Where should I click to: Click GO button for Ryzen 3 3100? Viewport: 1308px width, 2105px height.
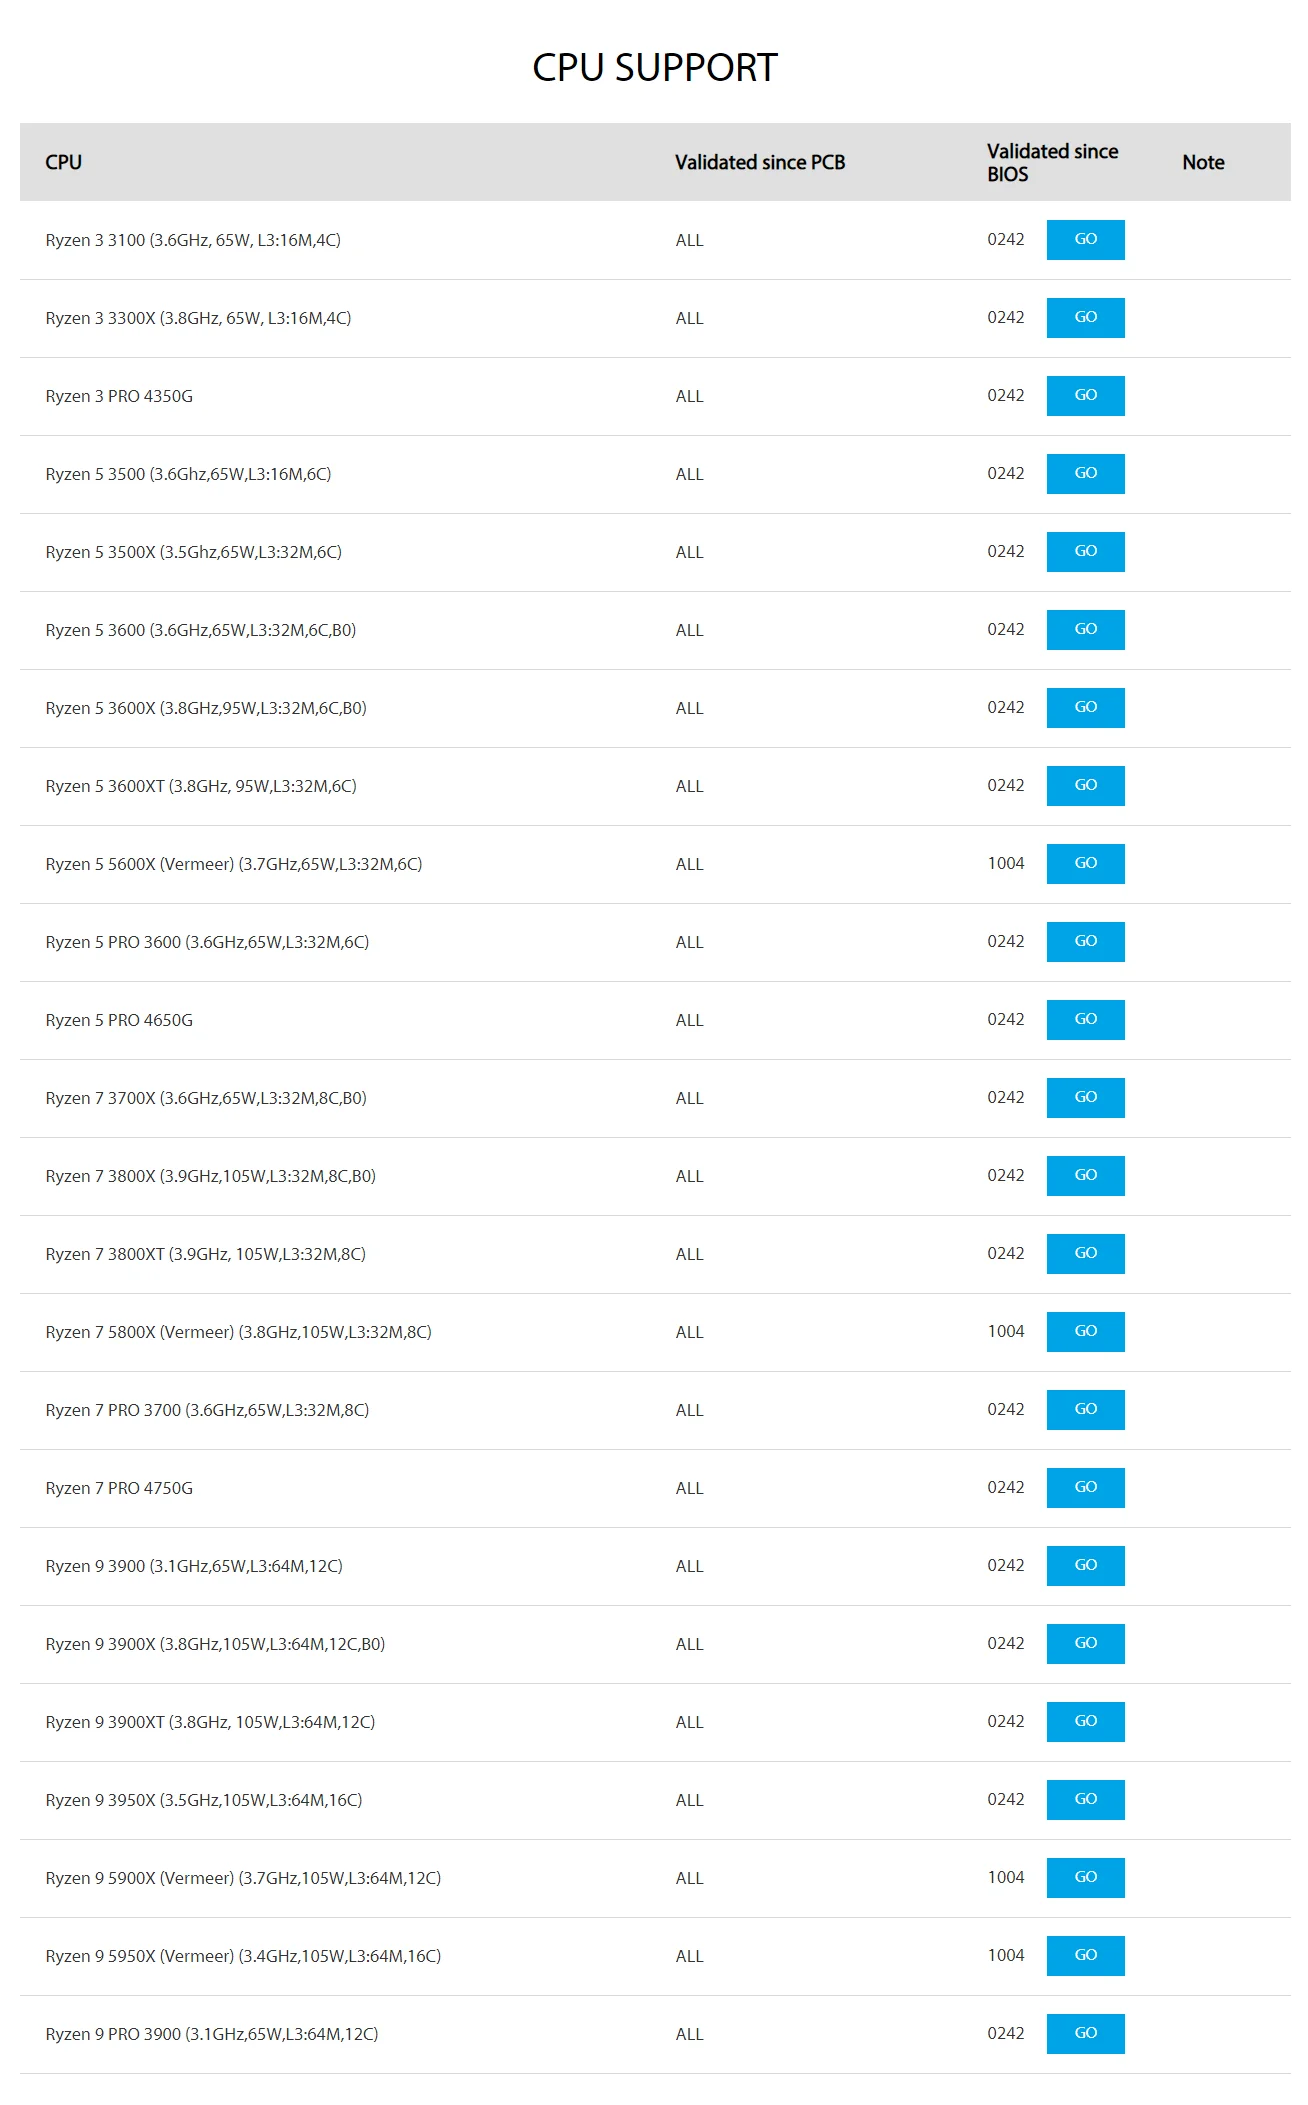[x=1085, y=240]
